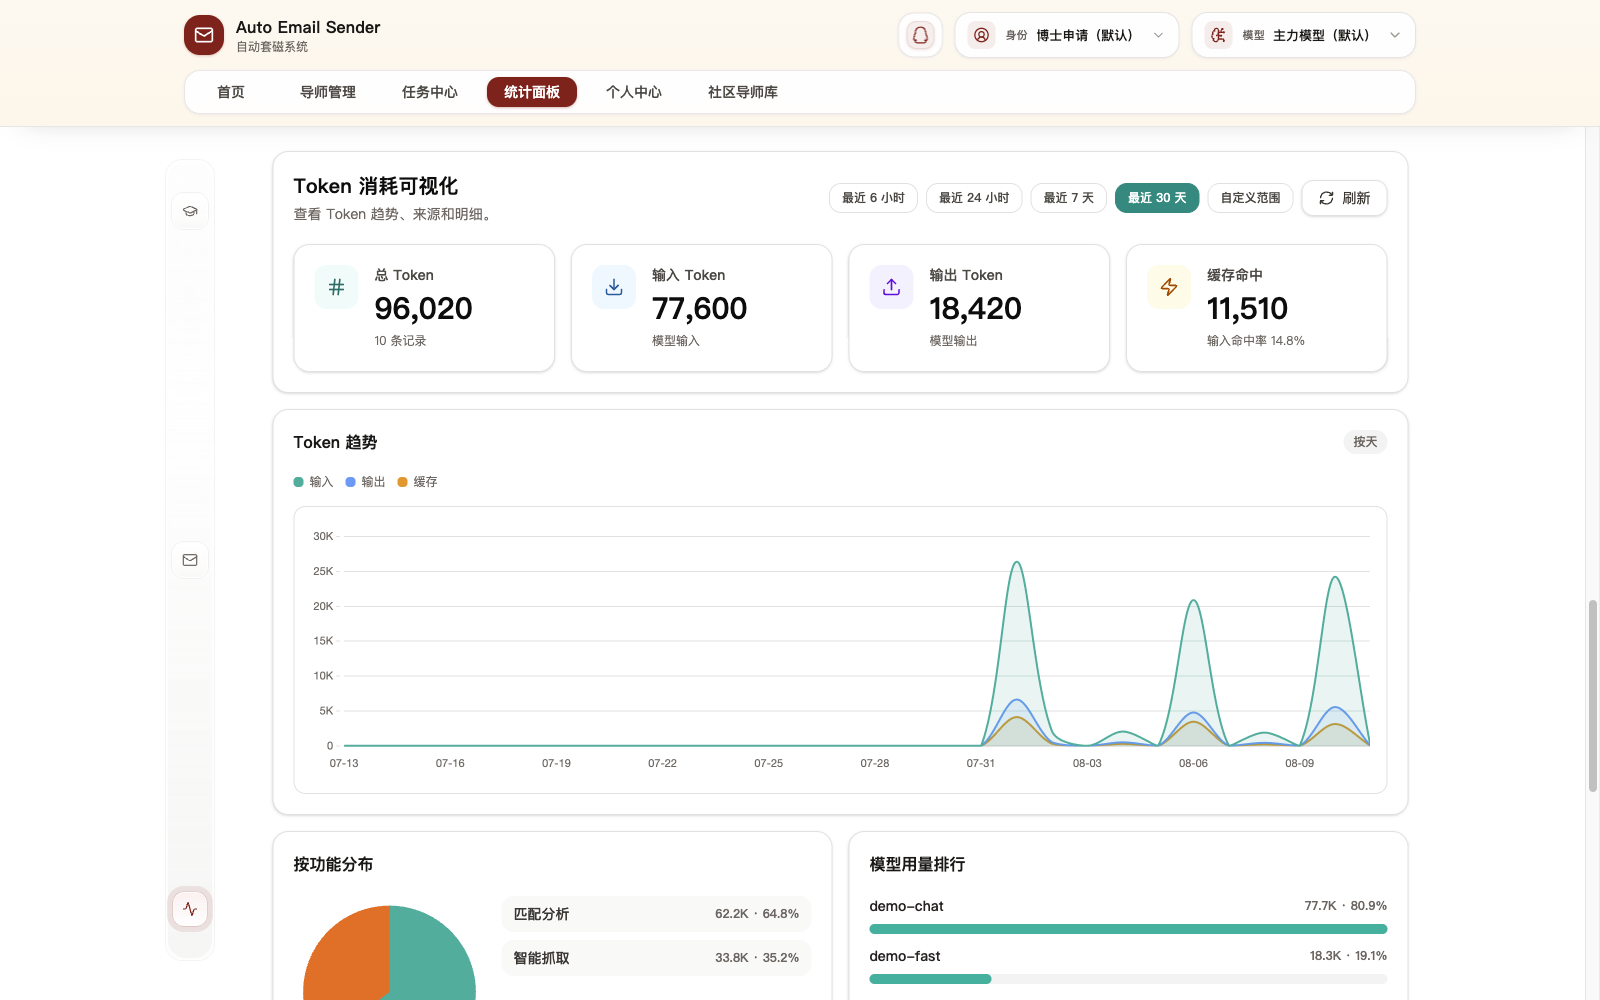Click the 匹配分析 row
Screen dimensions: 1600x1000
[x=656, y=914]
